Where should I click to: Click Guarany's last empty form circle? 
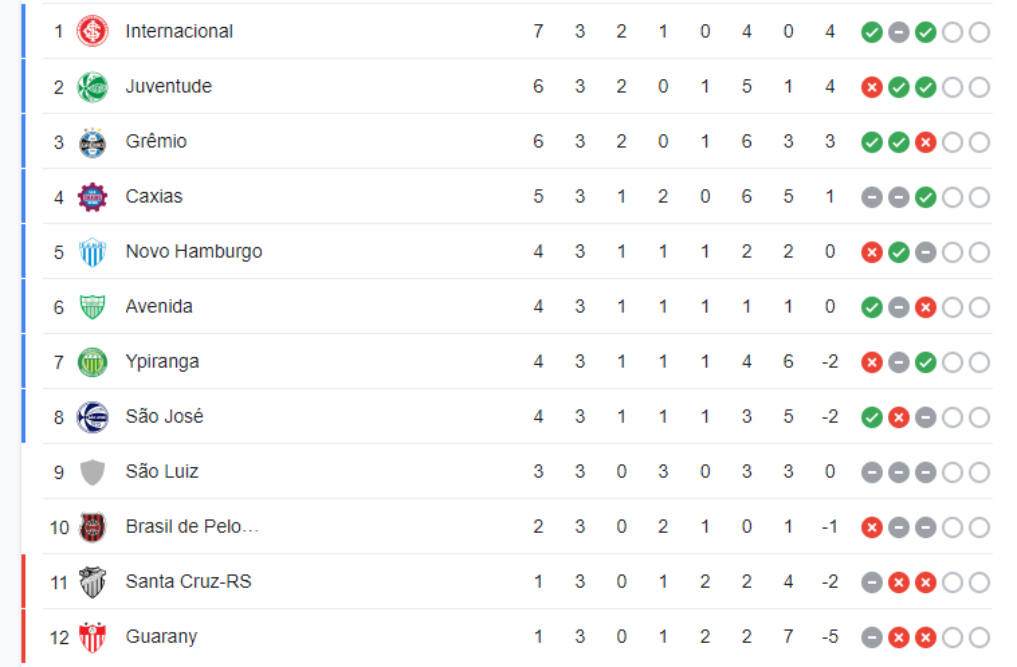[980, 637]
